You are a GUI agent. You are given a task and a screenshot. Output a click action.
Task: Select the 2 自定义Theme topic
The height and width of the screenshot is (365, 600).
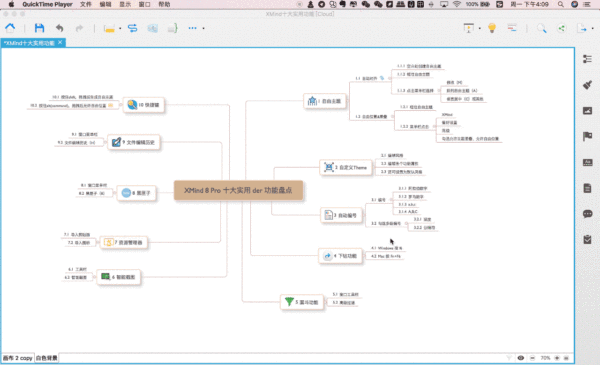click(346, 167)
